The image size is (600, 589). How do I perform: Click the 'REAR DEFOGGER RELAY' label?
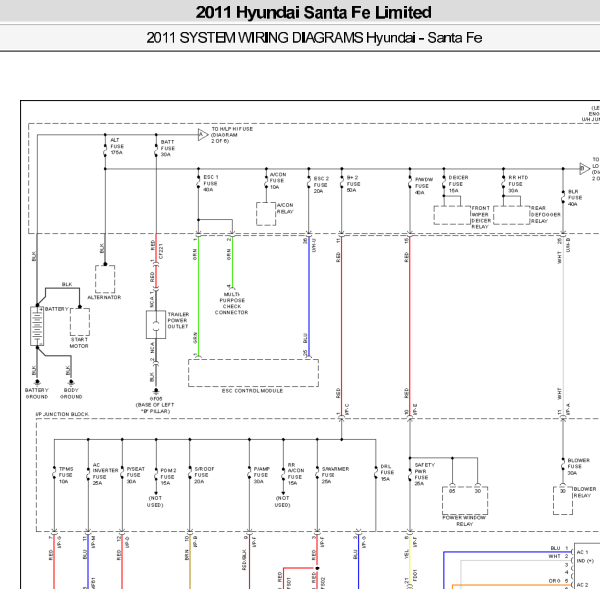point(545,214)
